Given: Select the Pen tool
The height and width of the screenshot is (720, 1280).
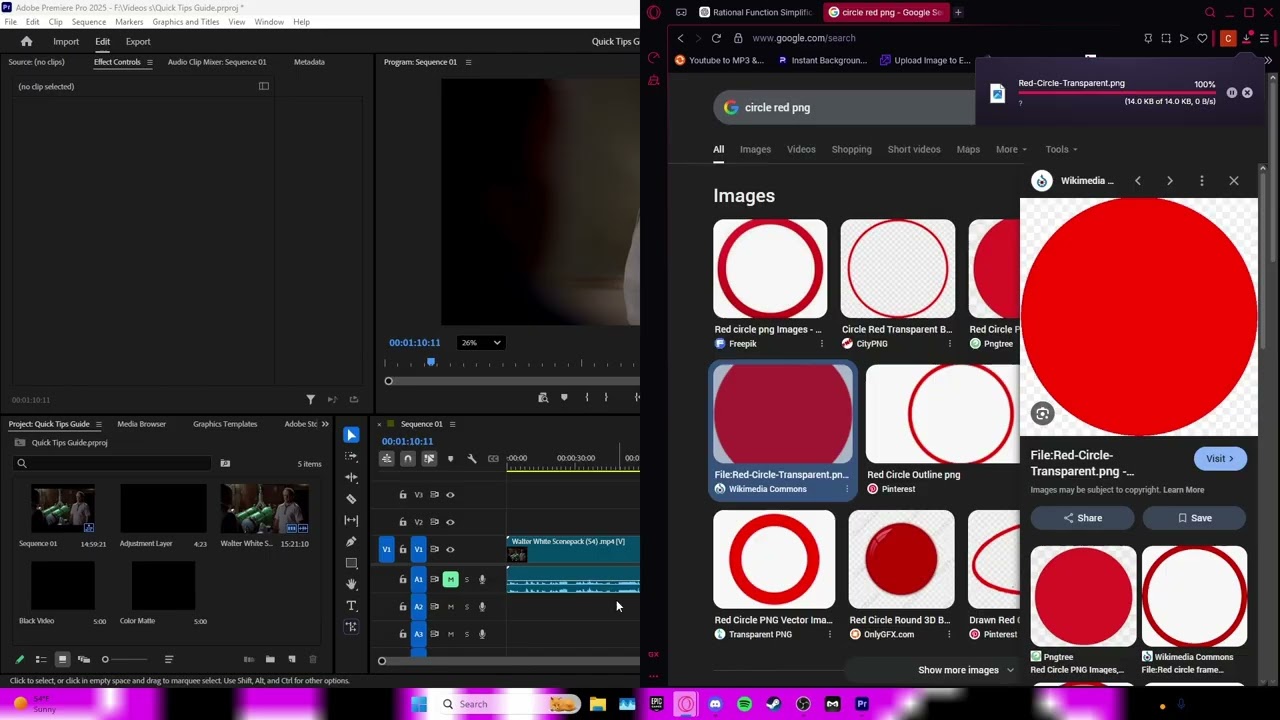Looking at the screenshot, I should click(x=351, y=541).
